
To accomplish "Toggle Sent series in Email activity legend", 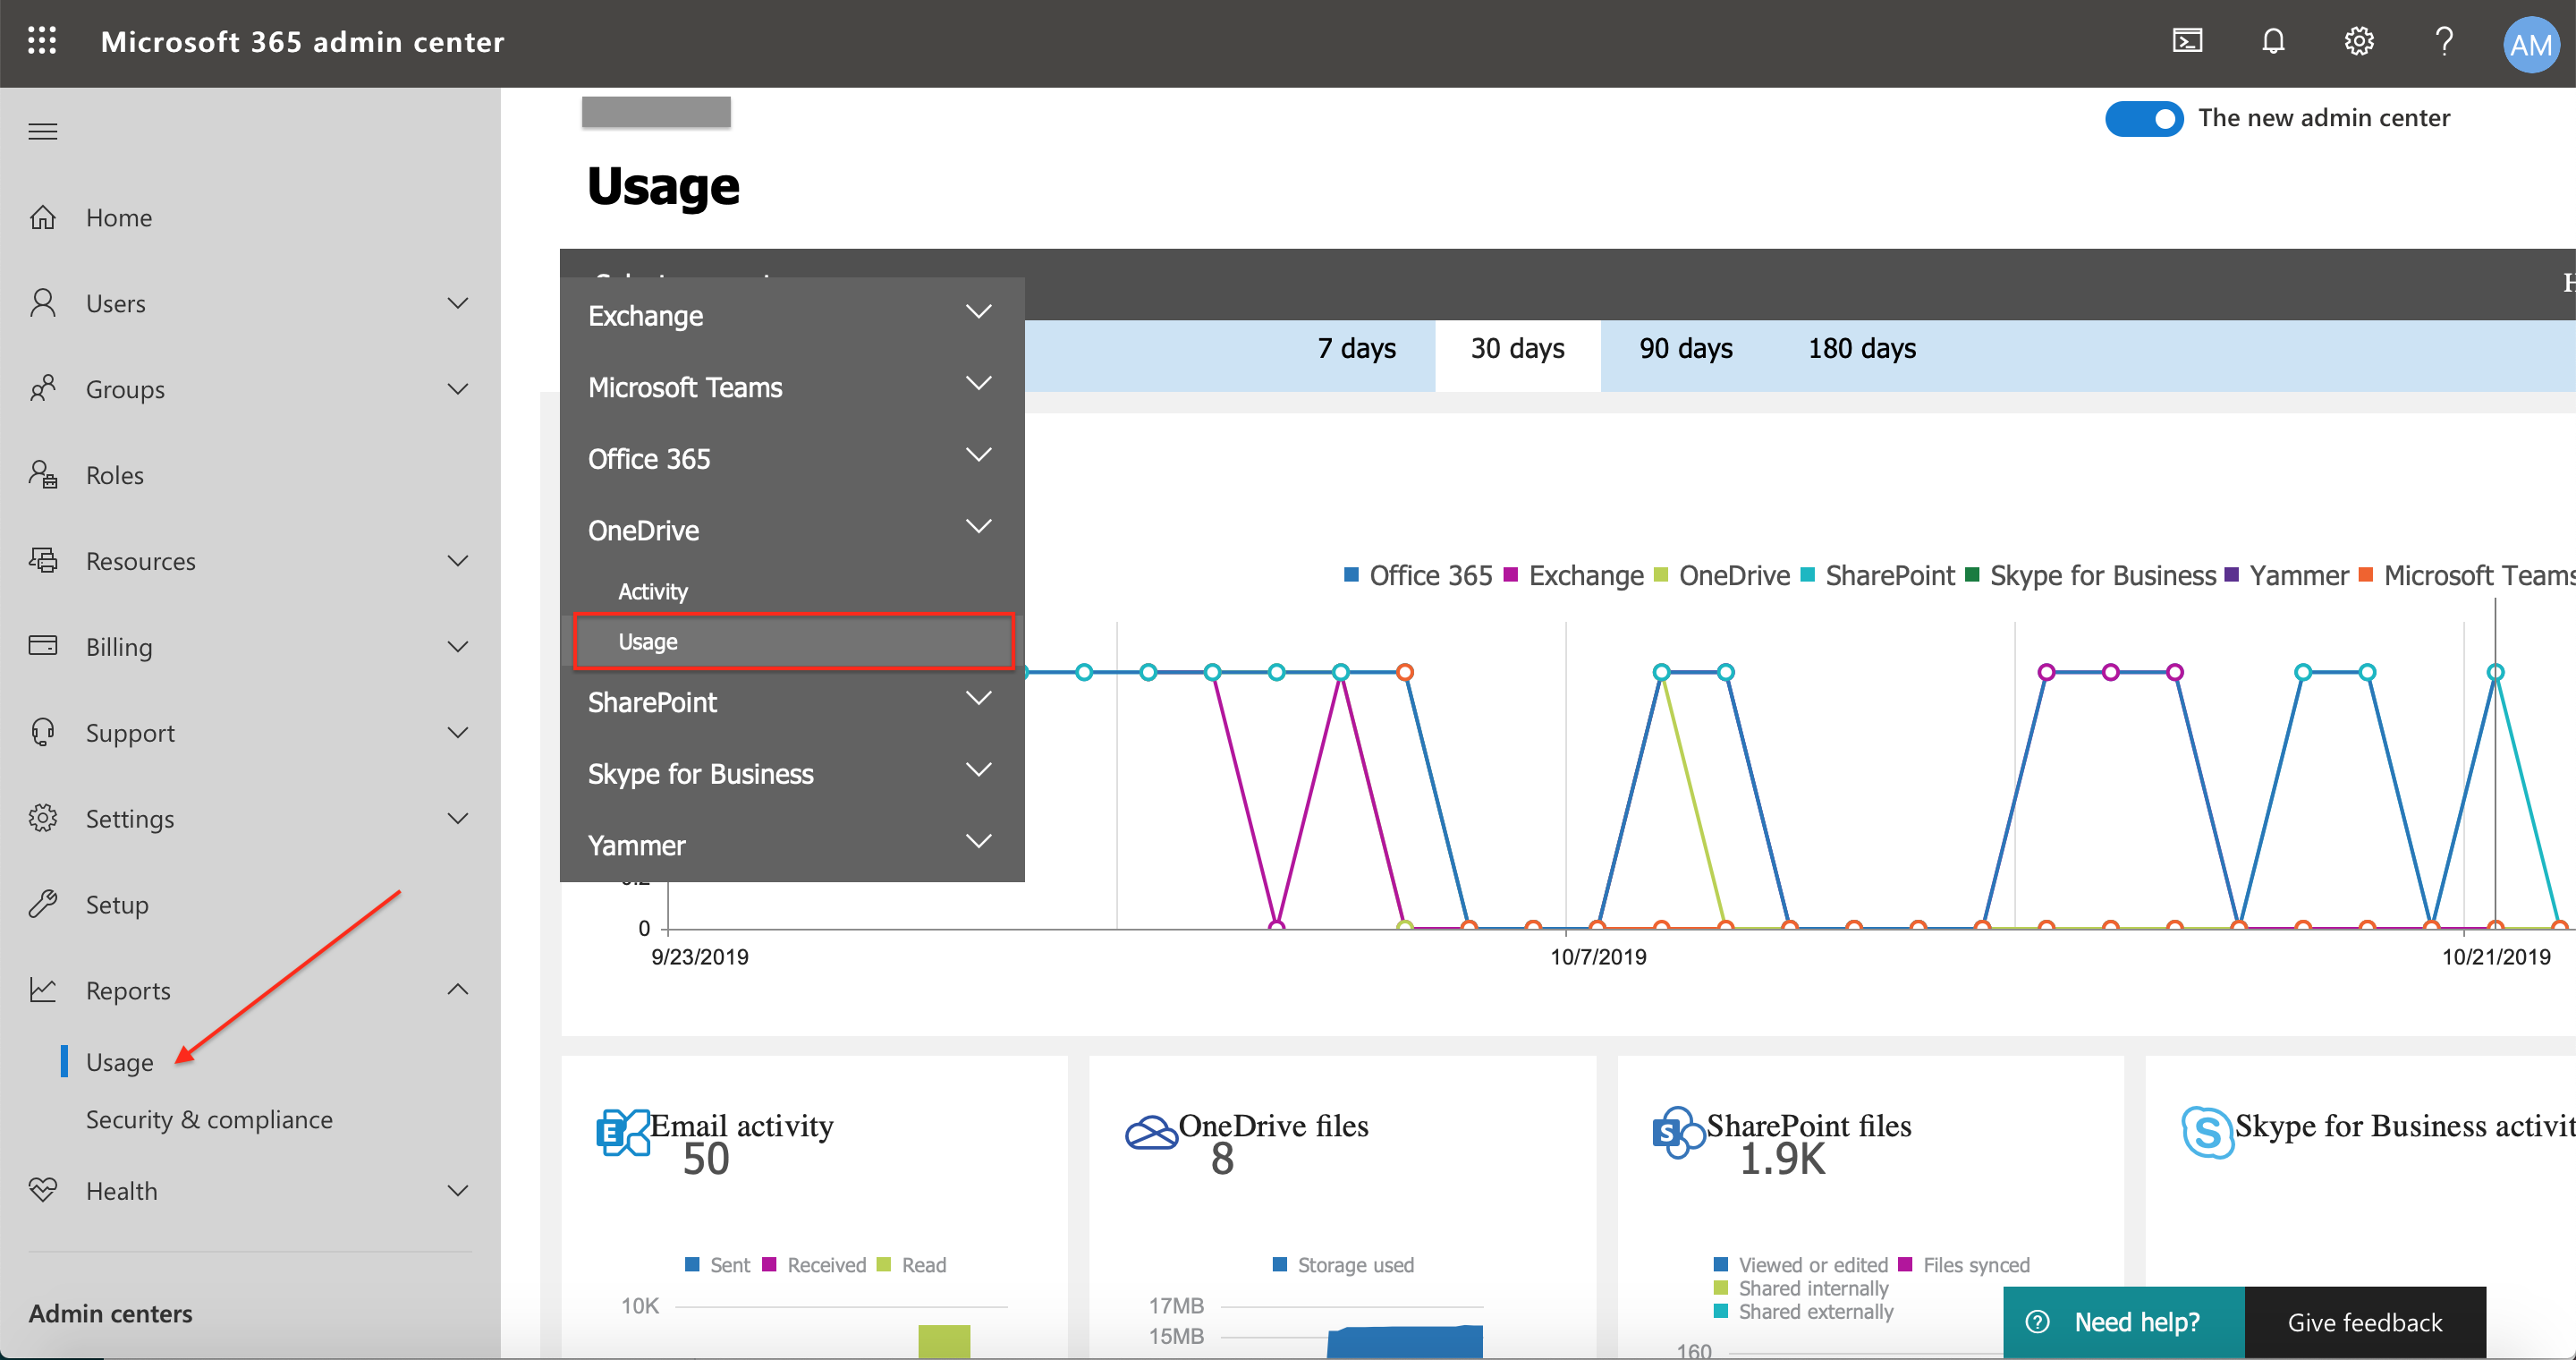I will click(x=717, y=1265).
